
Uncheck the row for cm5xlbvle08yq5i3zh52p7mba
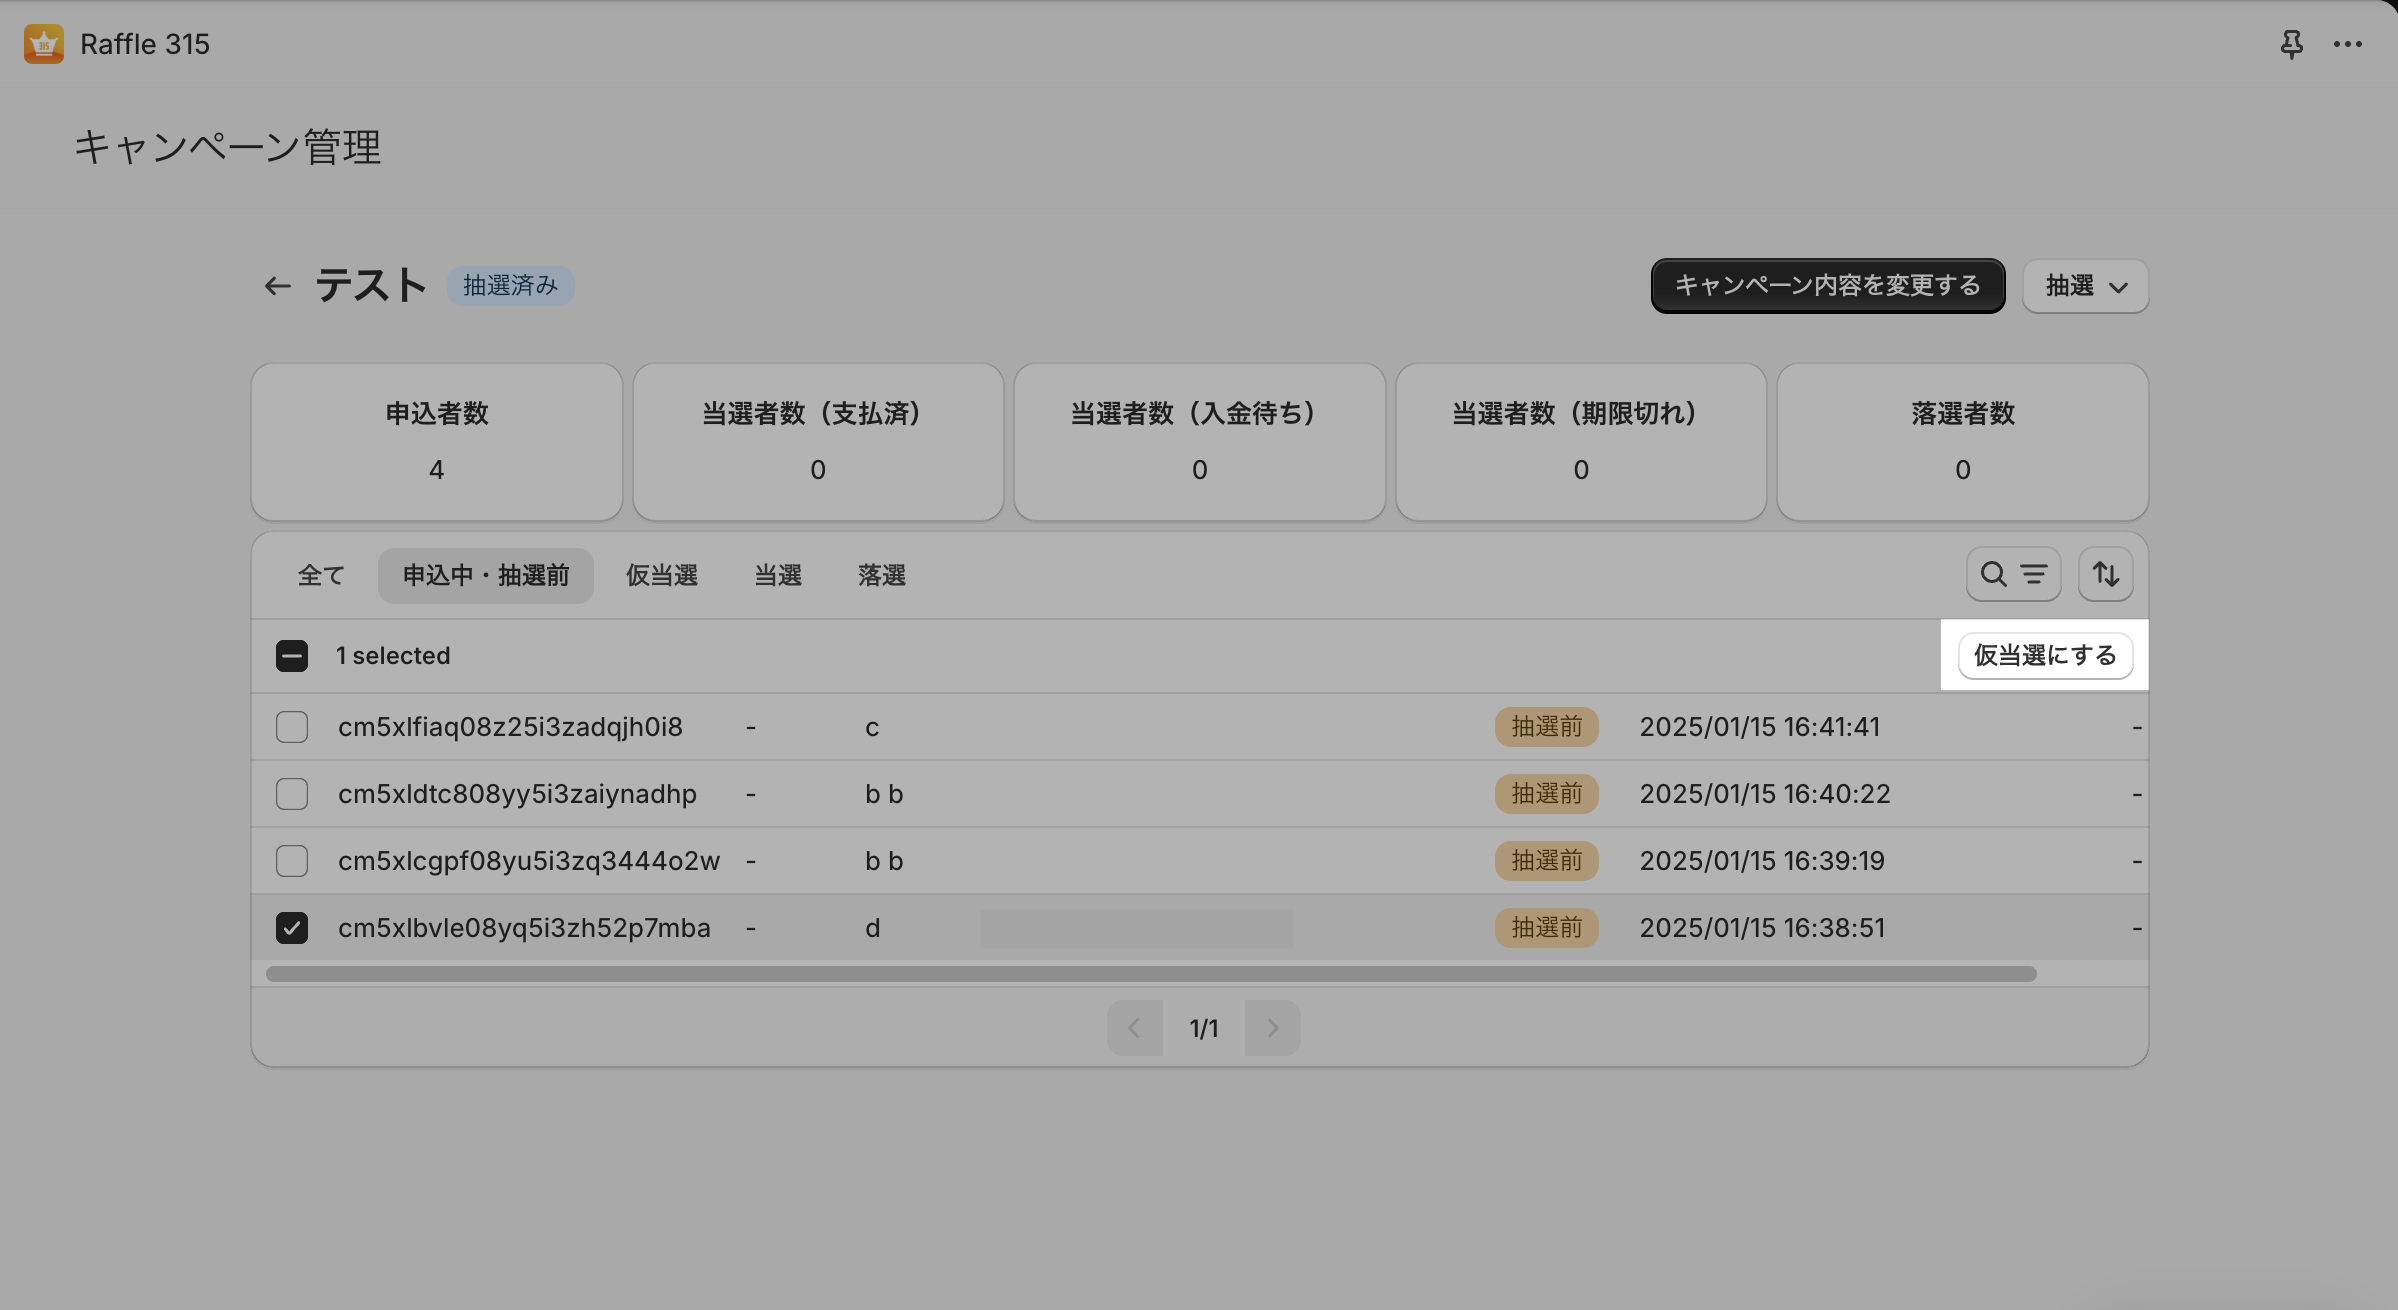[x=292, y=928]
